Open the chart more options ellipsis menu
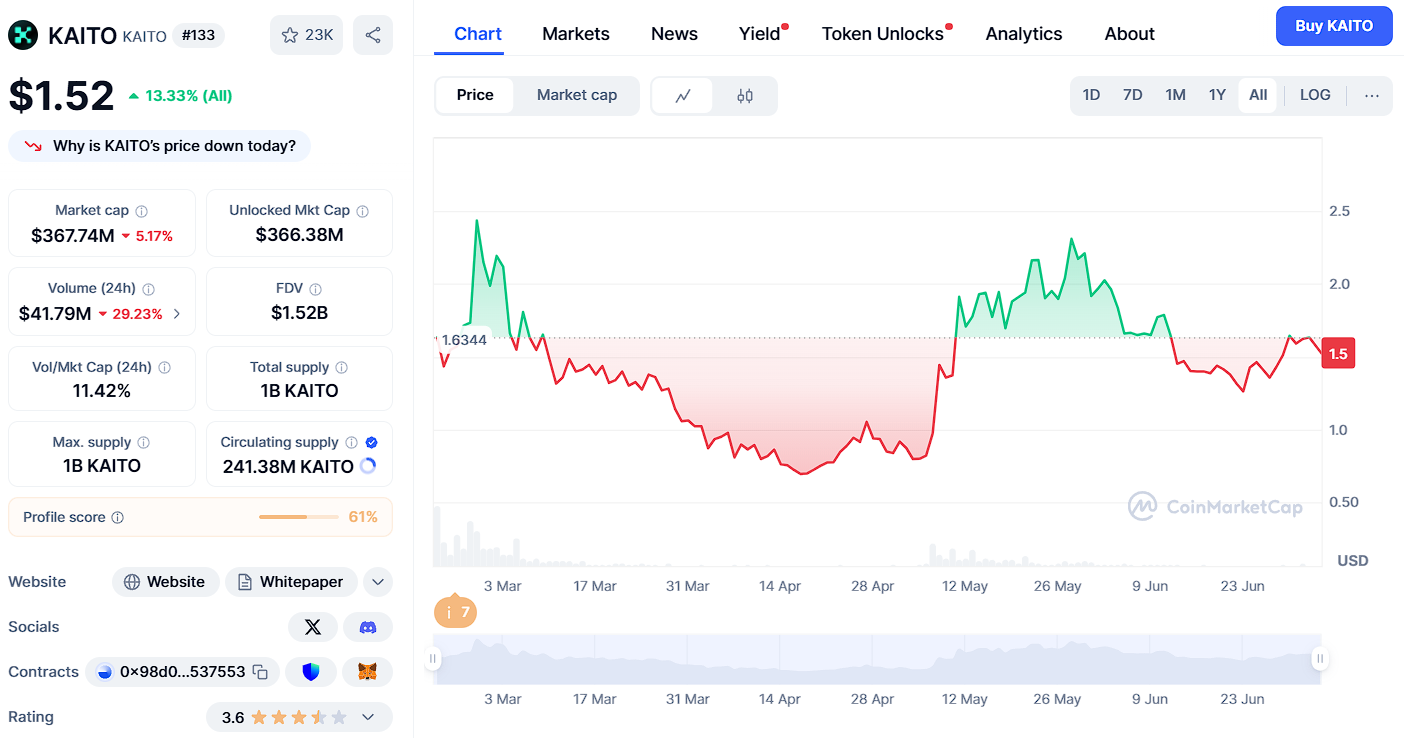This screenshot has height=738, width=1404. pos(1372,96)
